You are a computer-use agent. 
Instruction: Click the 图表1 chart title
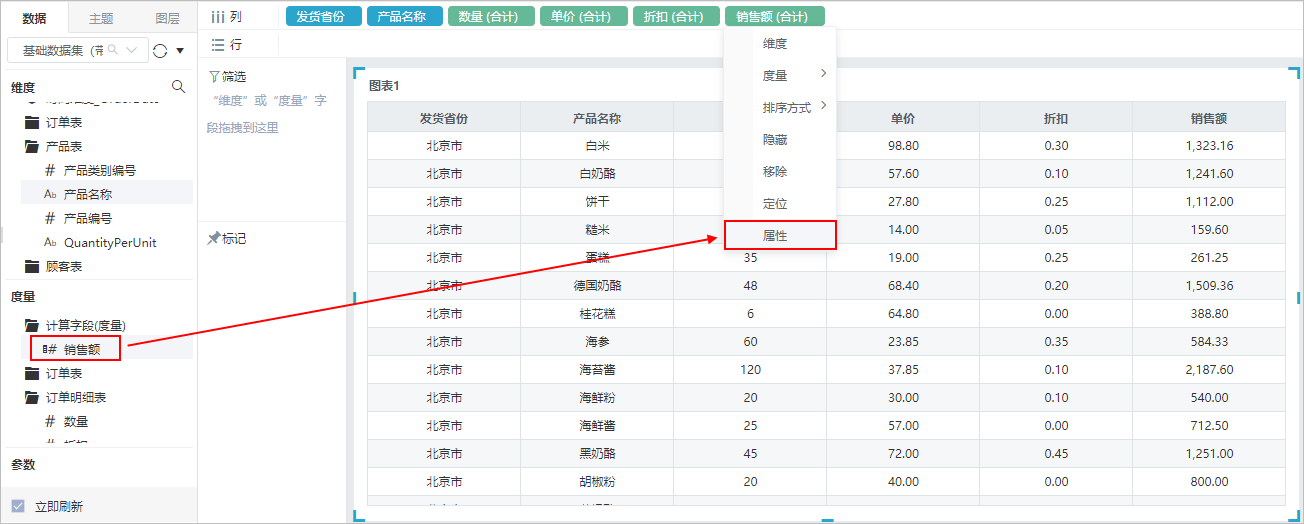pos(384,86)
